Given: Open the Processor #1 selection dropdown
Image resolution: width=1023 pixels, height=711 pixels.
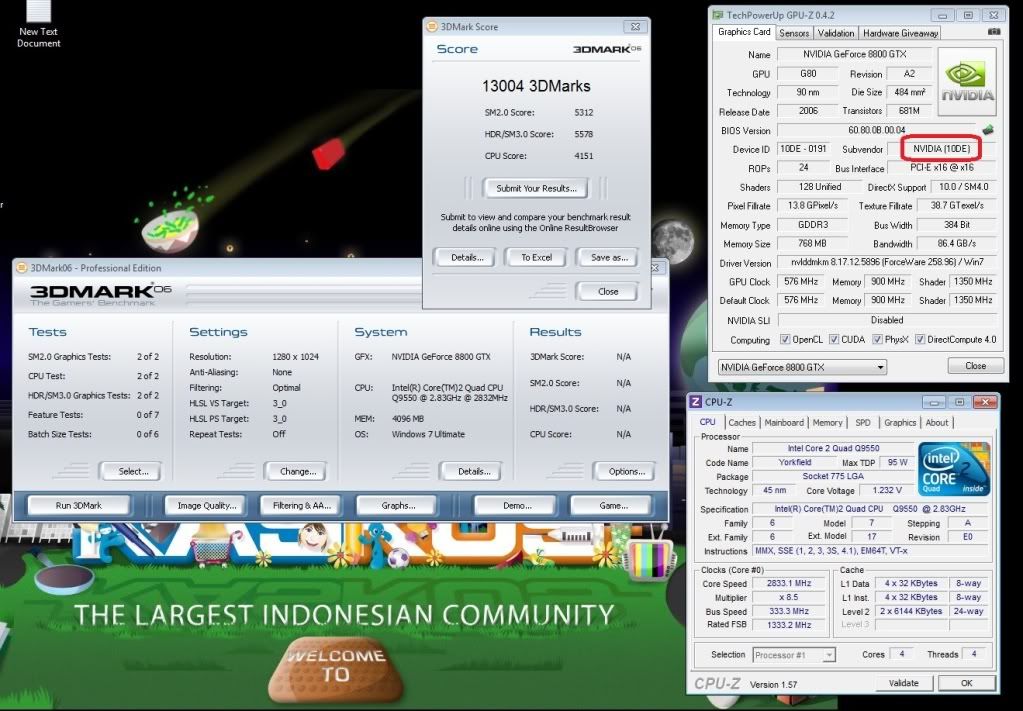Looking at the screenshot, I should pyautogui.click(x=794, y=655).
